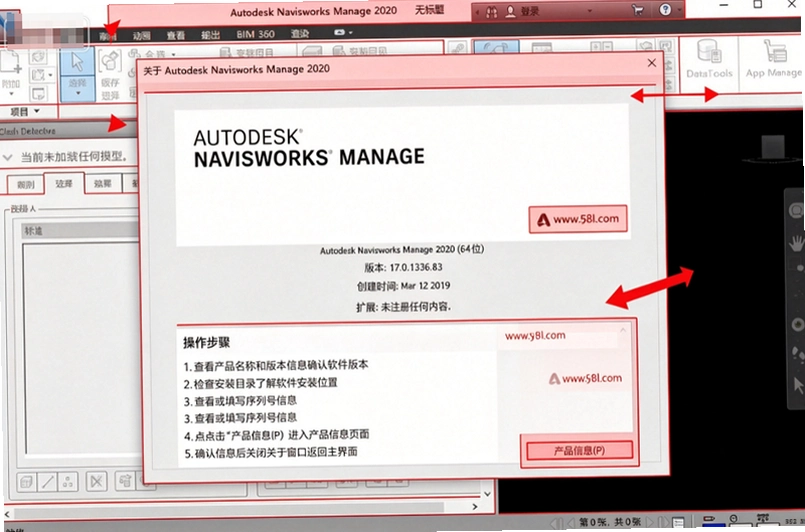This screenshot has width=805, height=532.
Task: Click the orbit steering wheel navigation icon
Action: (x=796, y=211)
